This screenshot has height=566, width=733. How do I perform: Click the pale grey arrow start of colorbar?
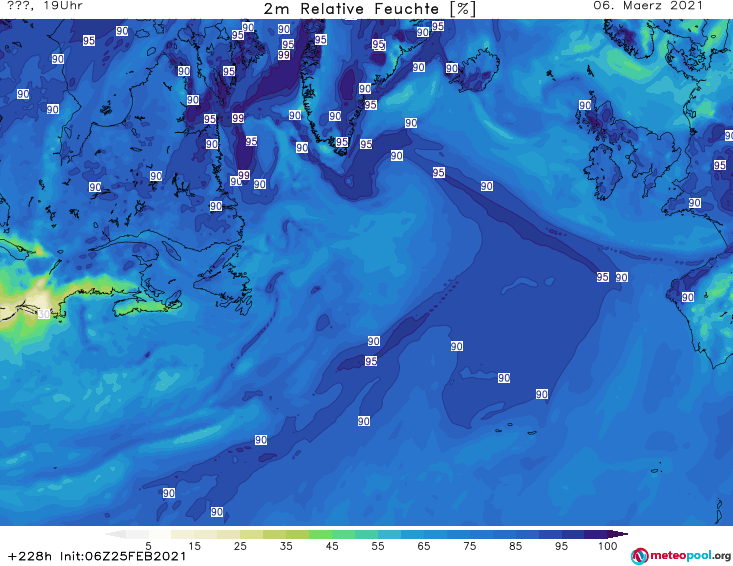[115, 534]
